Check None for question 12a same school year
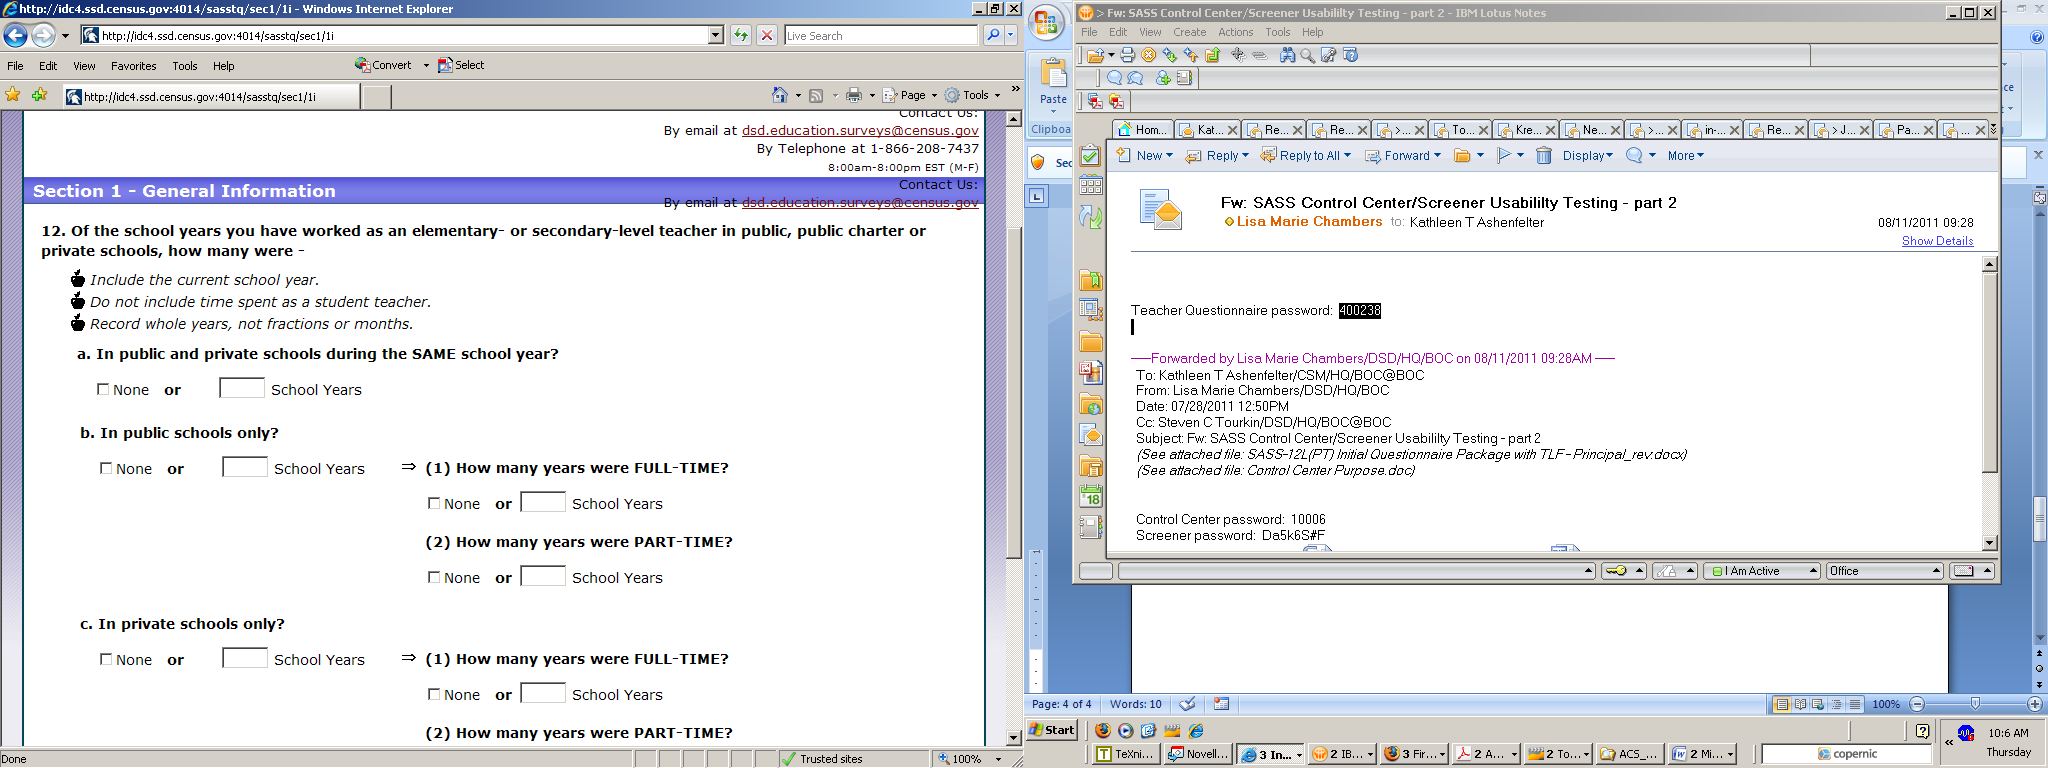 103,389
